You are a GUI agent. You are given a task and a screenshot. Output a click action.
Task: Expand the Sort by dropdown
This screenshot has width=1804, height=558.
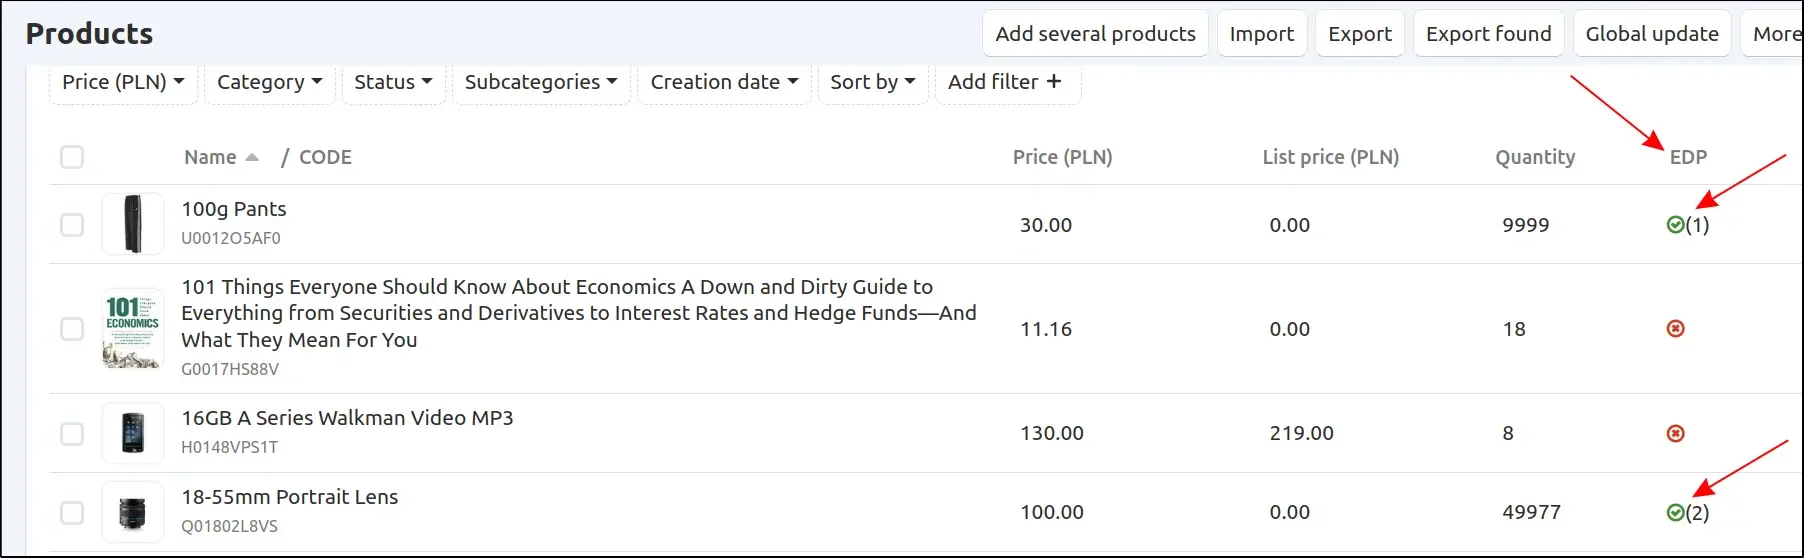pos(872,82)
